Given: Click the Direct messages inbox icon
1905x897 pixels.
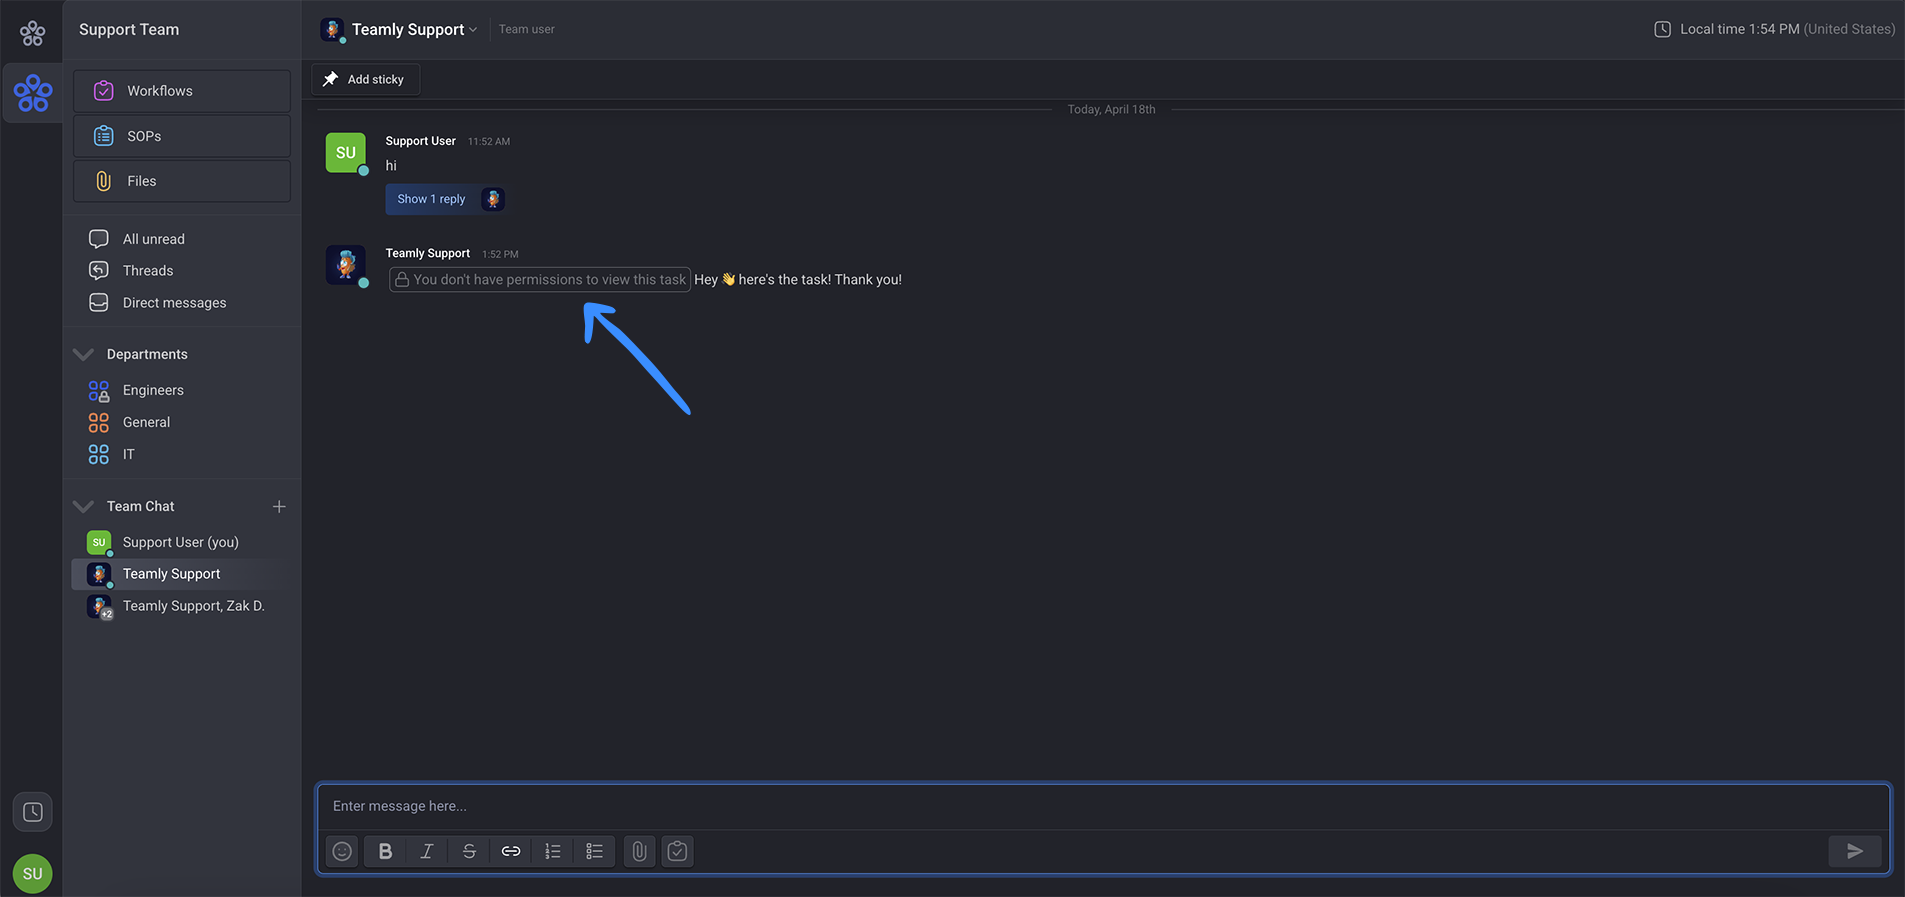Looking at the screenshot, I should (x=99, y=303).
